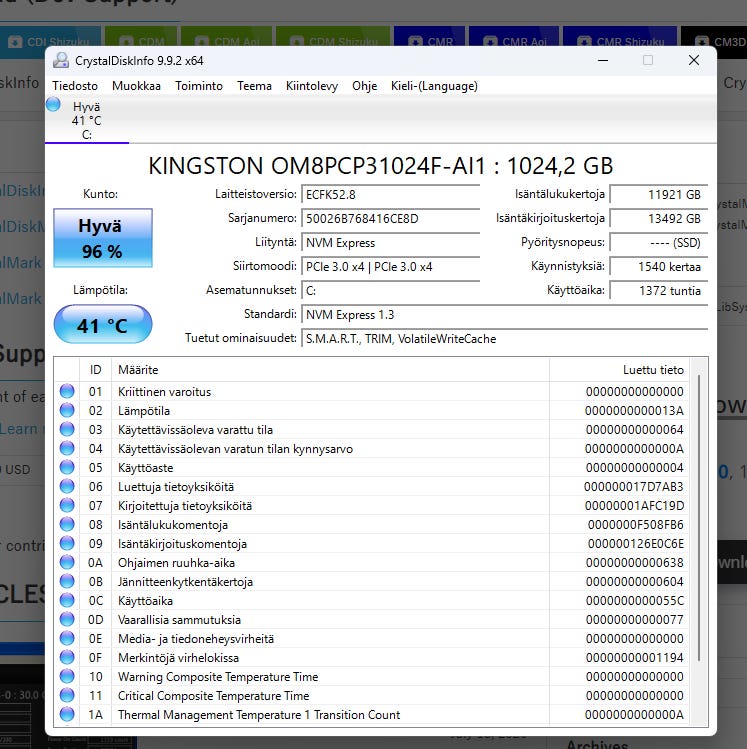Viewport: 747px width, 749px height.
Task: Click status orb of Kriittinen varoitus row
Action: (67, 391)
